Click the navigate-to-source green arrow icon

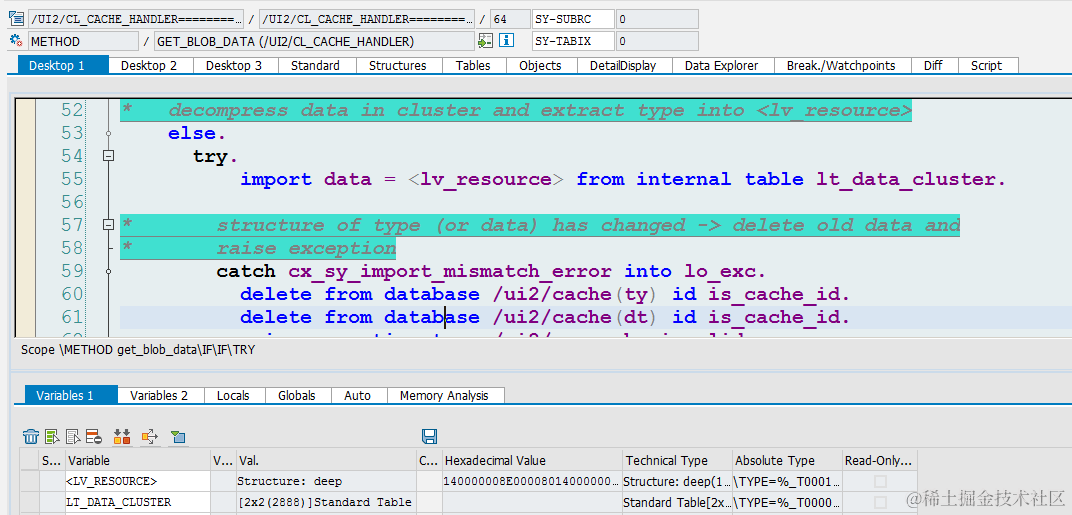[485, 41]
